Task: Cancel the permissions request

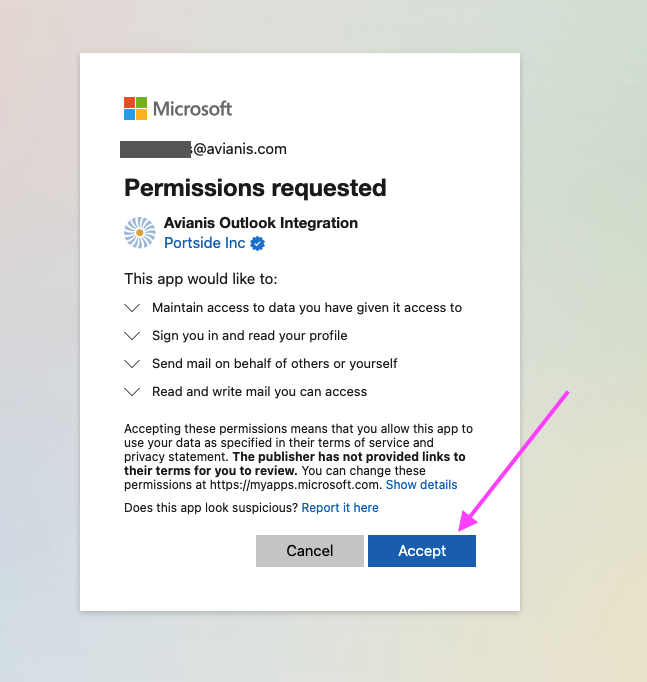Action: point(310,551)
